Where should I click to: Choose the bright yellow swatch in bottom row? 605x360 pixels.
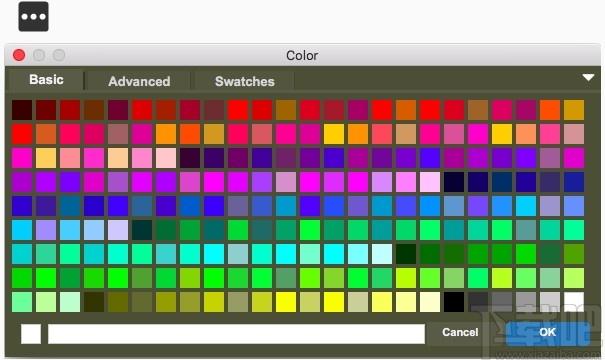[286, 302]
